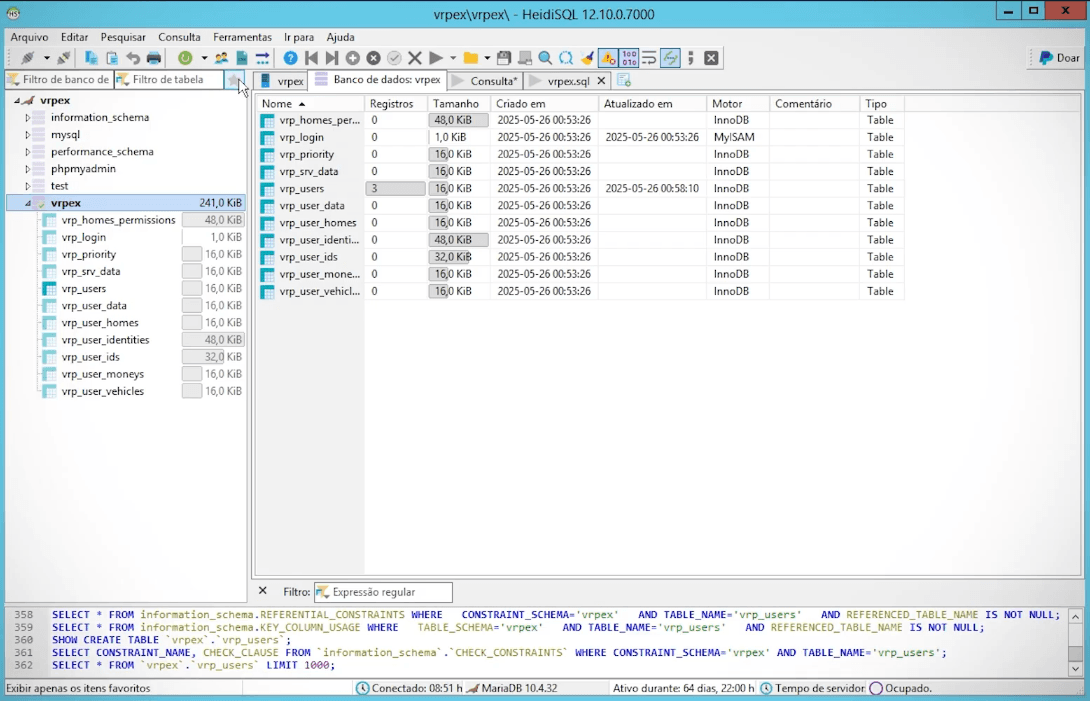Screen dimensions: 1090x701
Task: Select vrp_user_vehicles in the database tree
Action: coord(102,391)
